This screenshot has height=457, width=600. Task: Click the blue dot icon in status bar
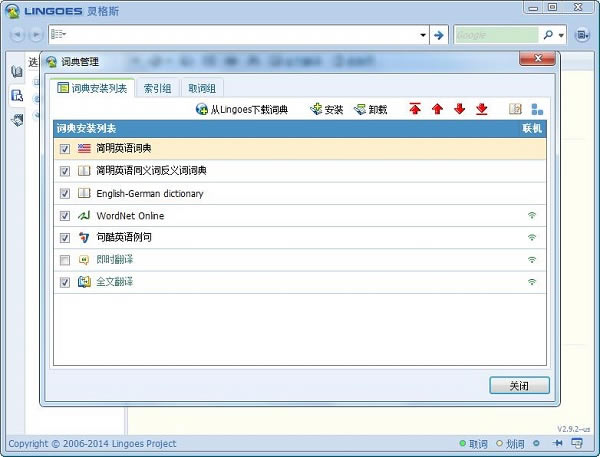coord(536,443)
